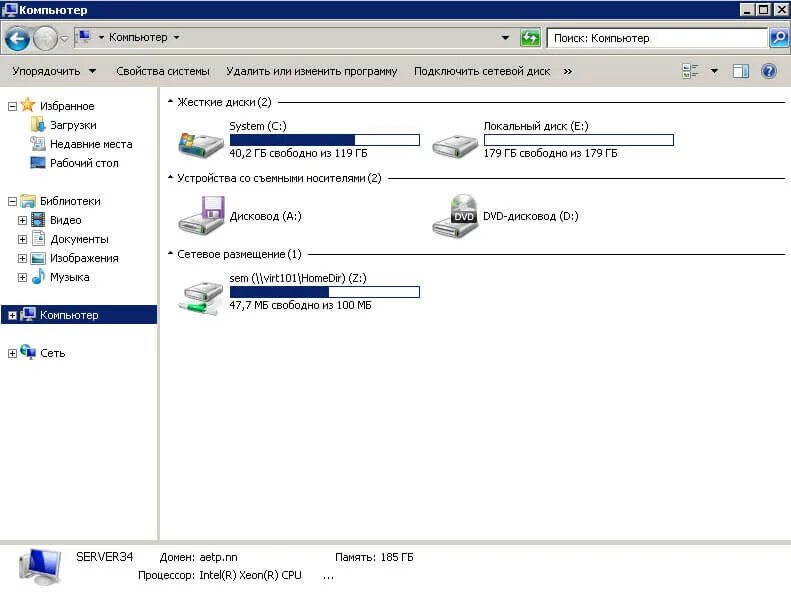Collapse the Избранное tree node
Viewport: 791px width, 592px height.
pos(13,106)
